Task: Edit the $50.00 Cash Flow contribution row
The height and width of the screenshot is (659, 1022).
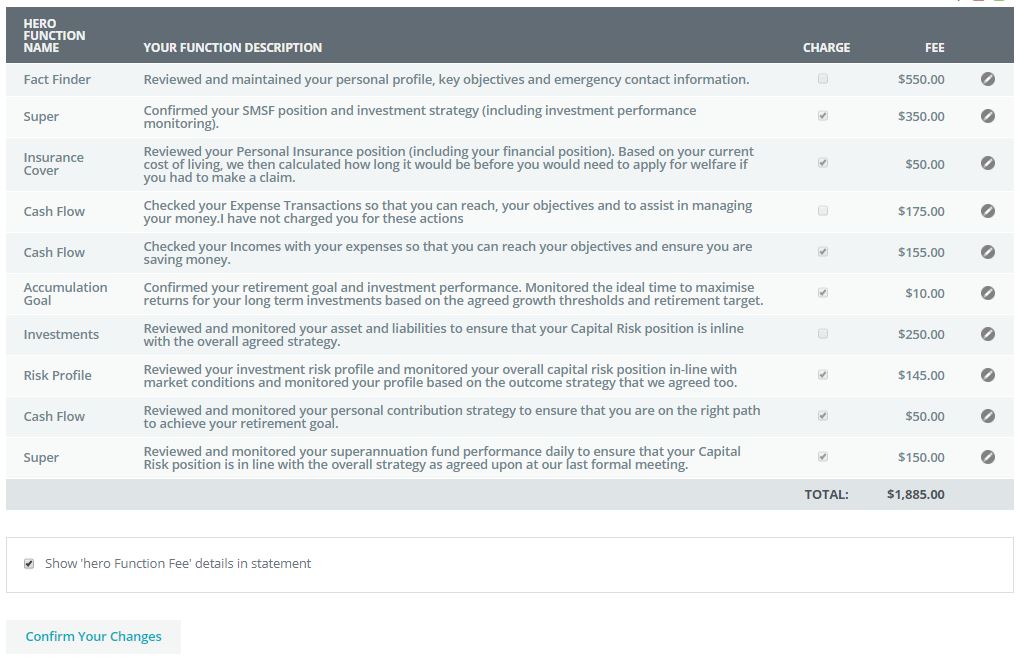Action: click(x=988, y=416)
